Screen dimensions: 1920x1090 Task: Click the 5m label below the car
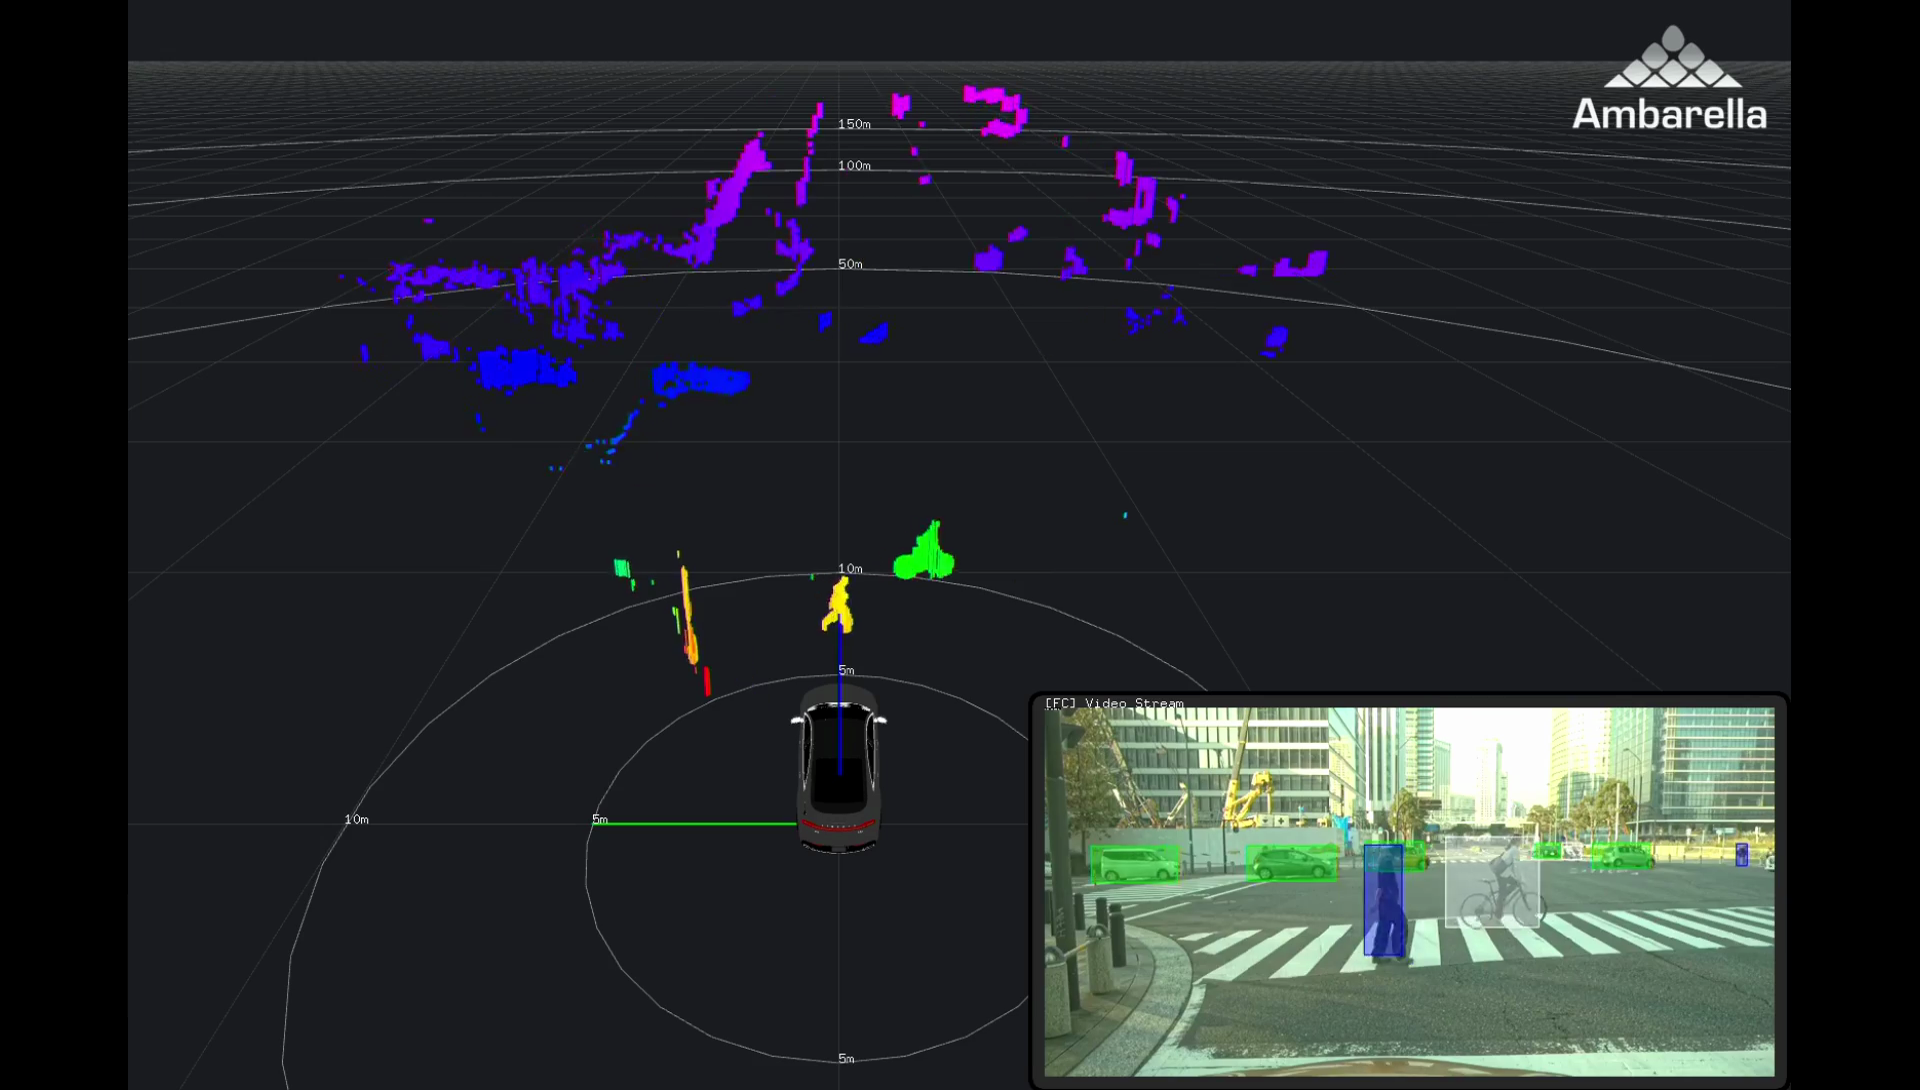coord(846,1058)
